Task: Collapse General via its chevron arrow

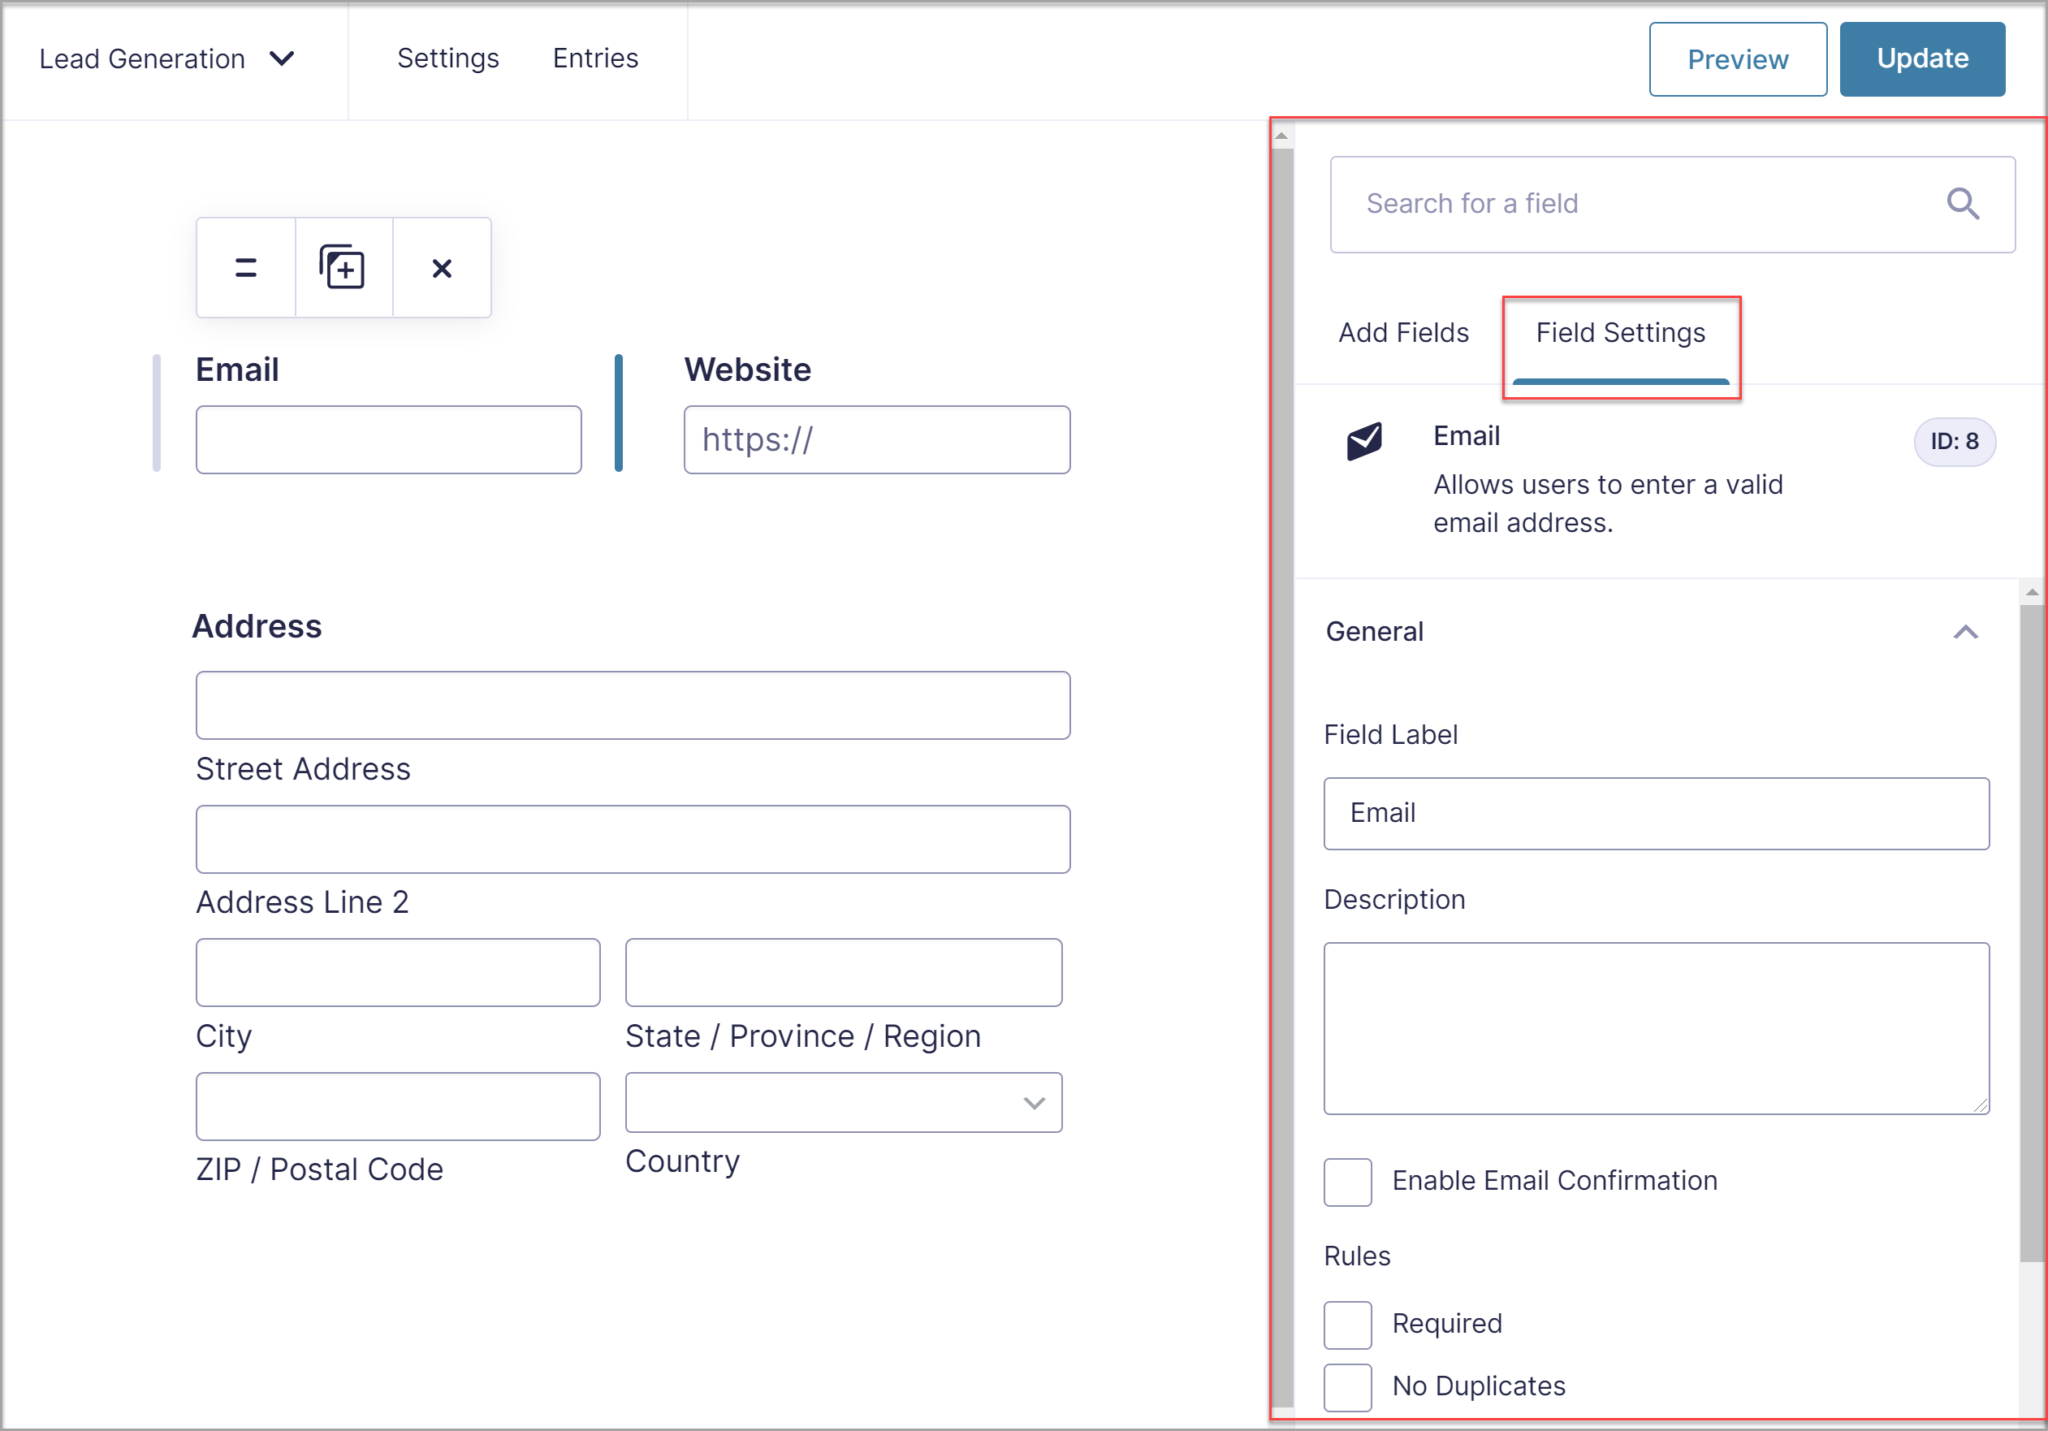Action: pyautogui.click(x=1966, y=631)
